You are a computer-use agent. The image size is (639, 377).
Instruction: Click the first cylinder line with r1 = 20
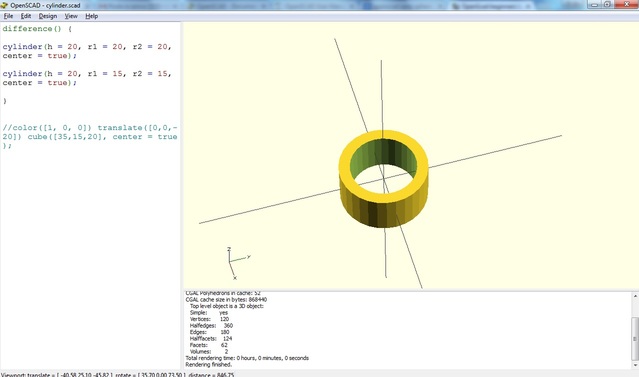pyautogui.click(x=87, y=47)
